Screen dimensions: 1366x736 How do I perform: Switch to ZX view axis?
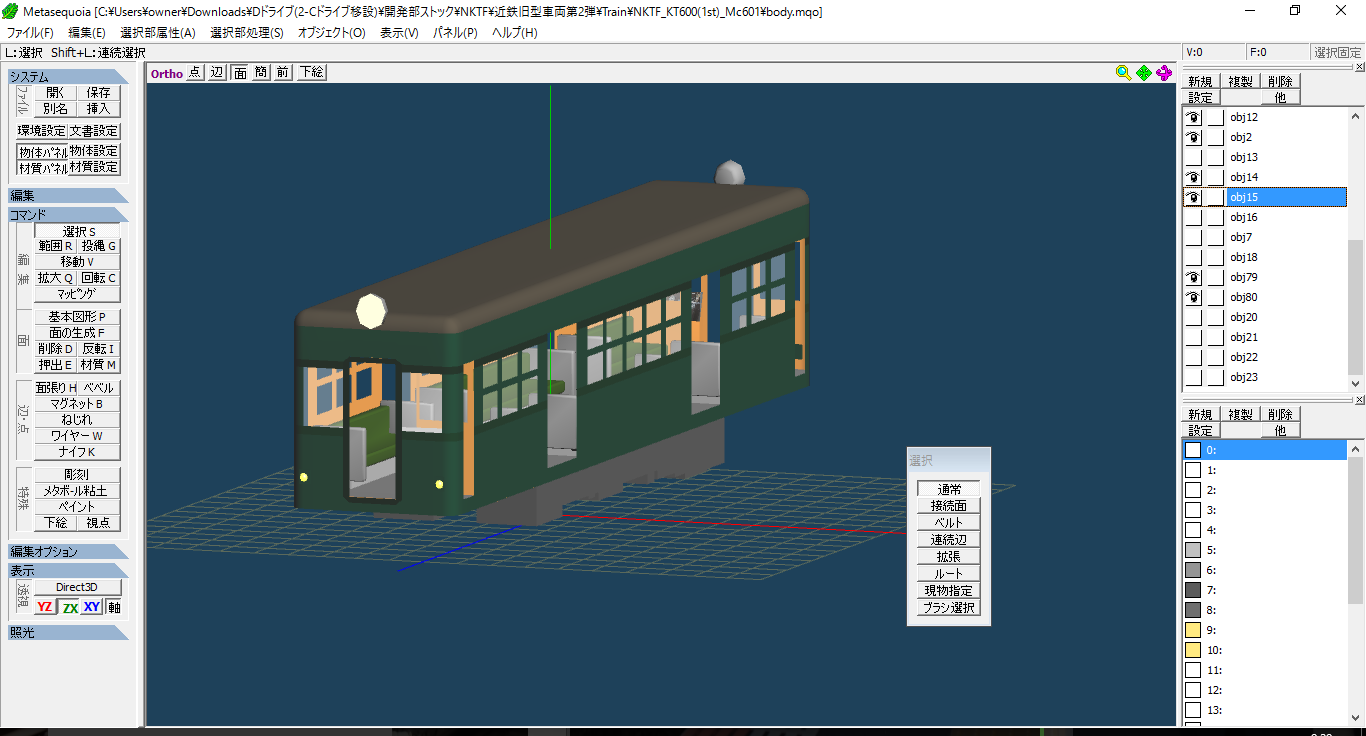70,607
